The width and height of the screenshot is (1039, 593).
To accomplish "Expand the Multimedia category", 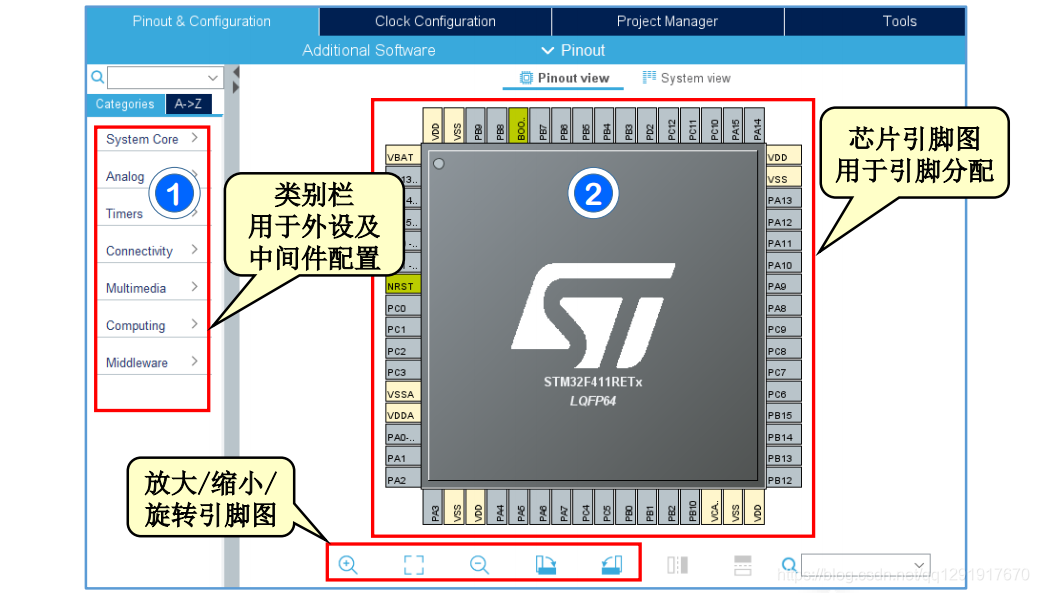I will point(152,288).
